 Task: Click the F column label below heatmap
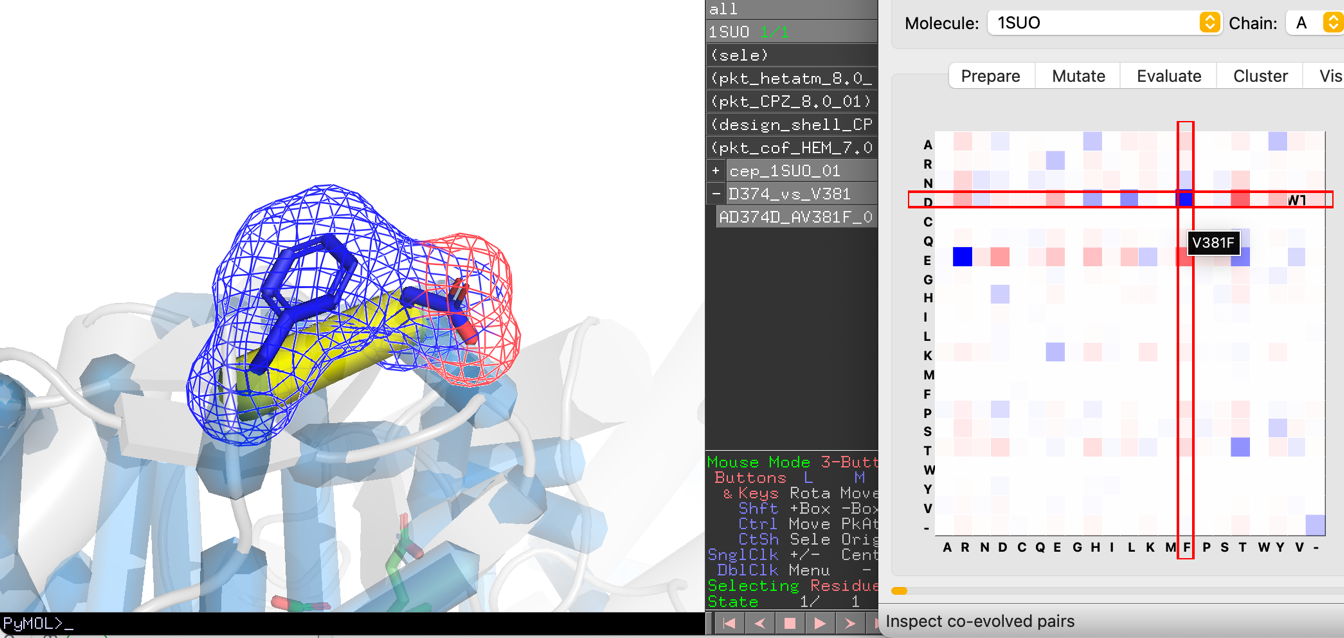1186,547
